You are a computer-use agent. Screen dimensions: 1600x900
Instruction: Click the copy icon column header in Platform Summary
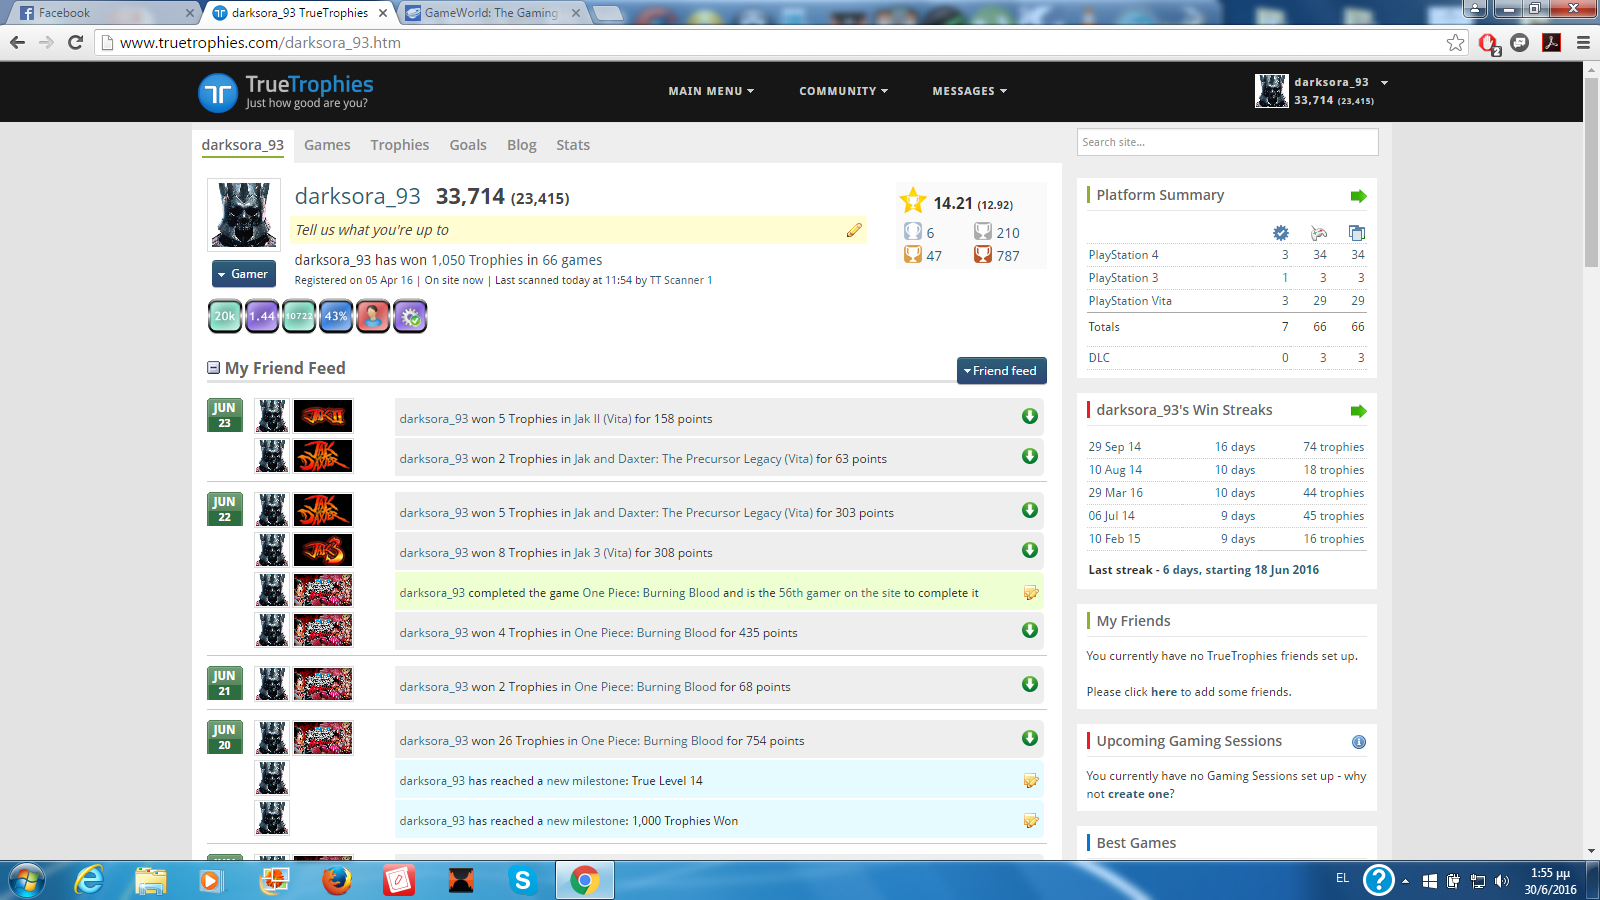tap(1357, 233)
